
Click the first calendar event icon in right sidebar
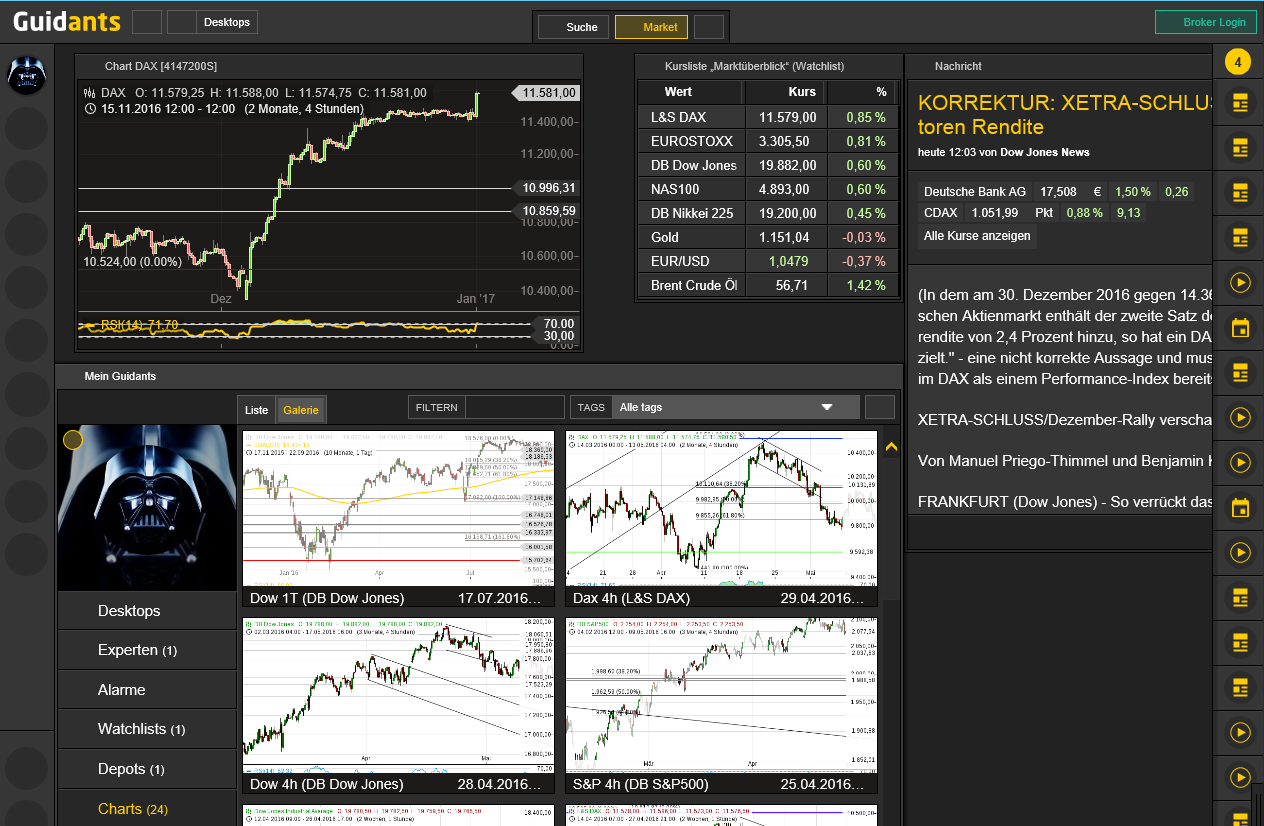(1240, 328)
